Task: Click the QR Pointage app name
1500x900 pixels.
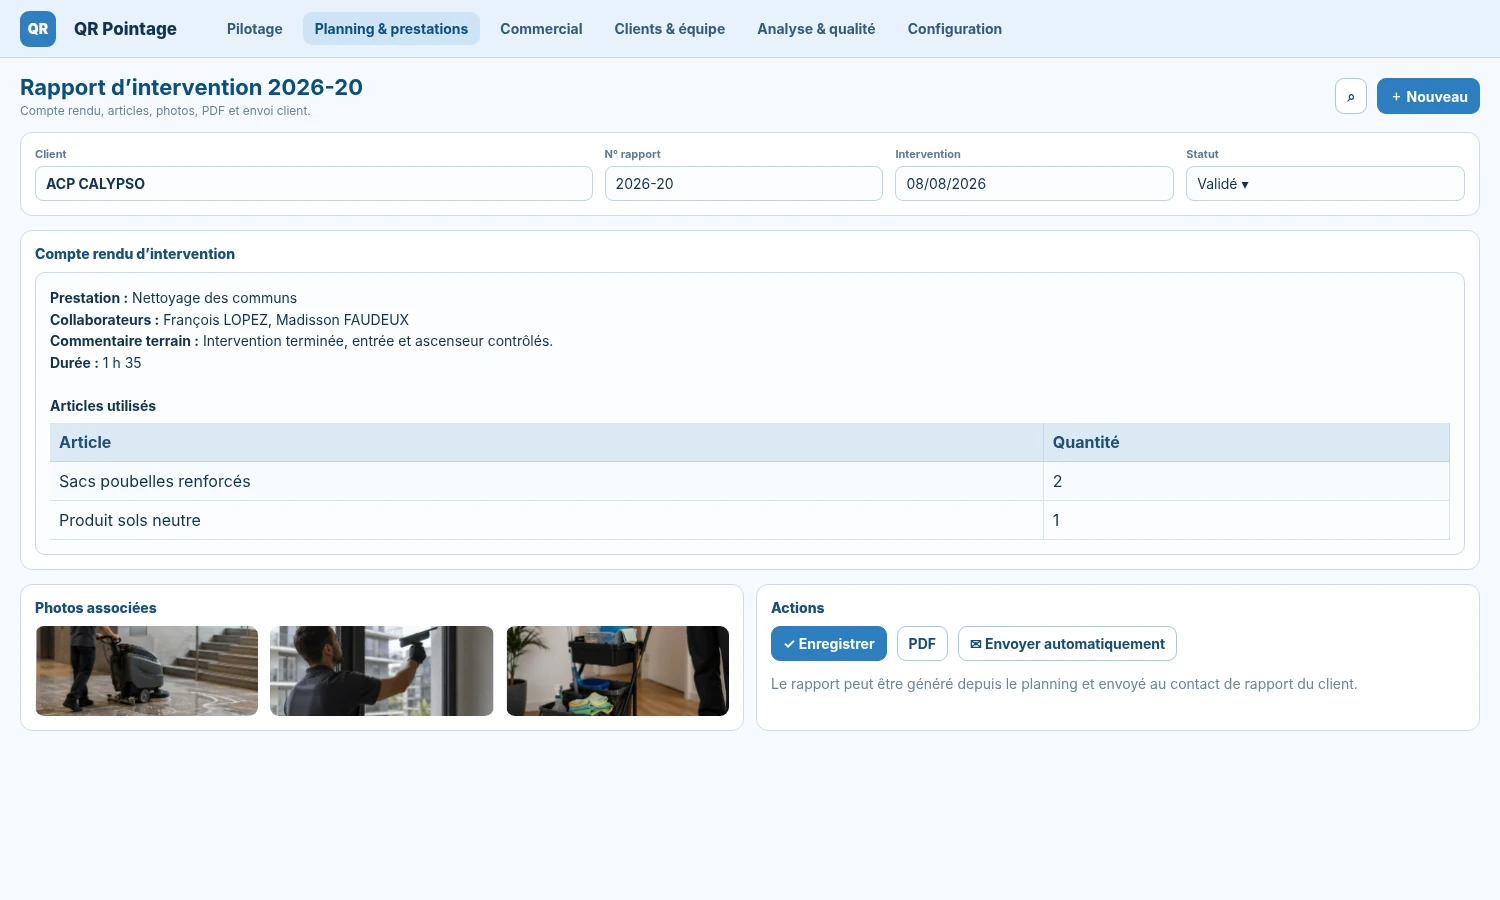Action: (125, 29)
